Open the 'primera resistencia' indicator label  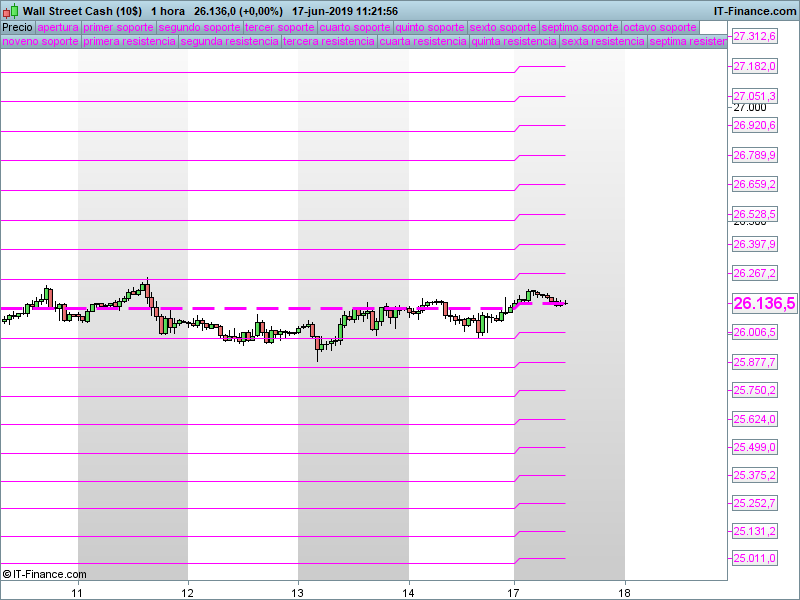(x=129, y=42)
